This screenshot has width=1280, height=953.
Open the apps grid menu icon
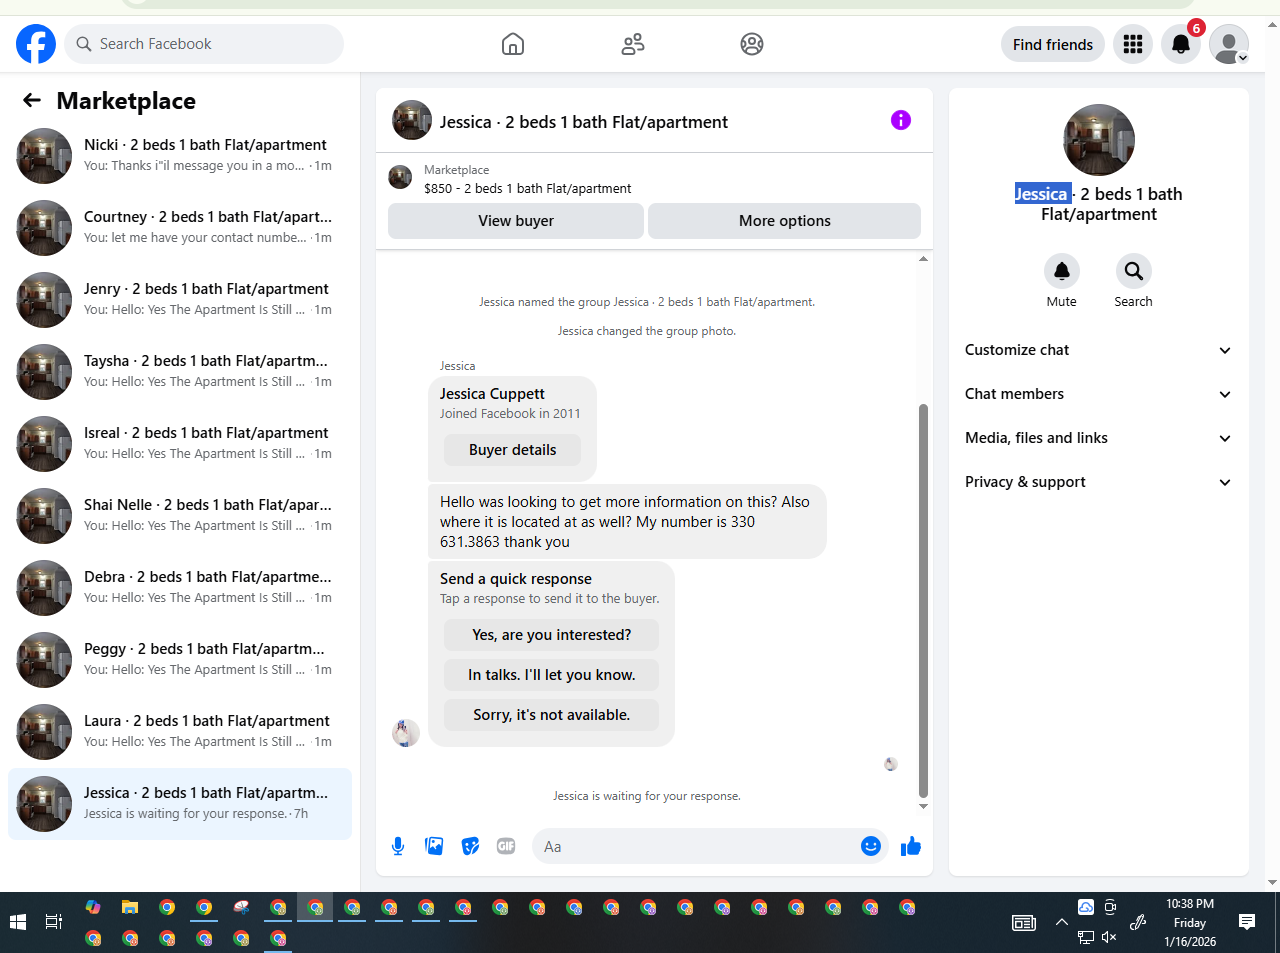coord(1133,44)
